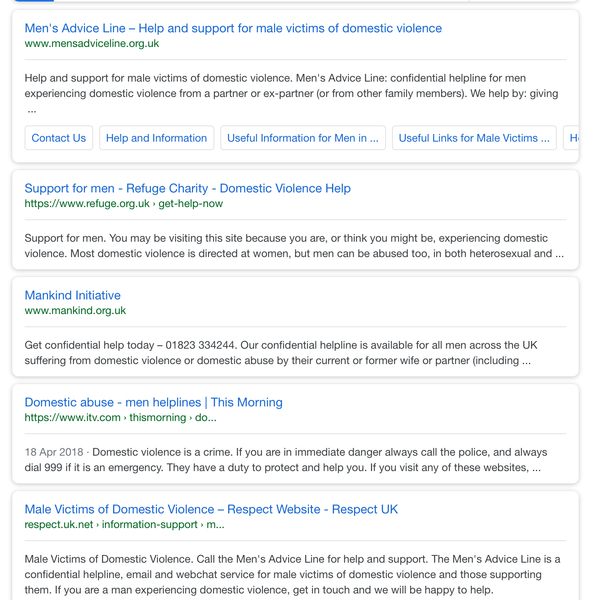Click the Men's Advice Line description snippet
Image resolution: width=591 pixels, height=600 pixels.
click(x=291, y=94)
